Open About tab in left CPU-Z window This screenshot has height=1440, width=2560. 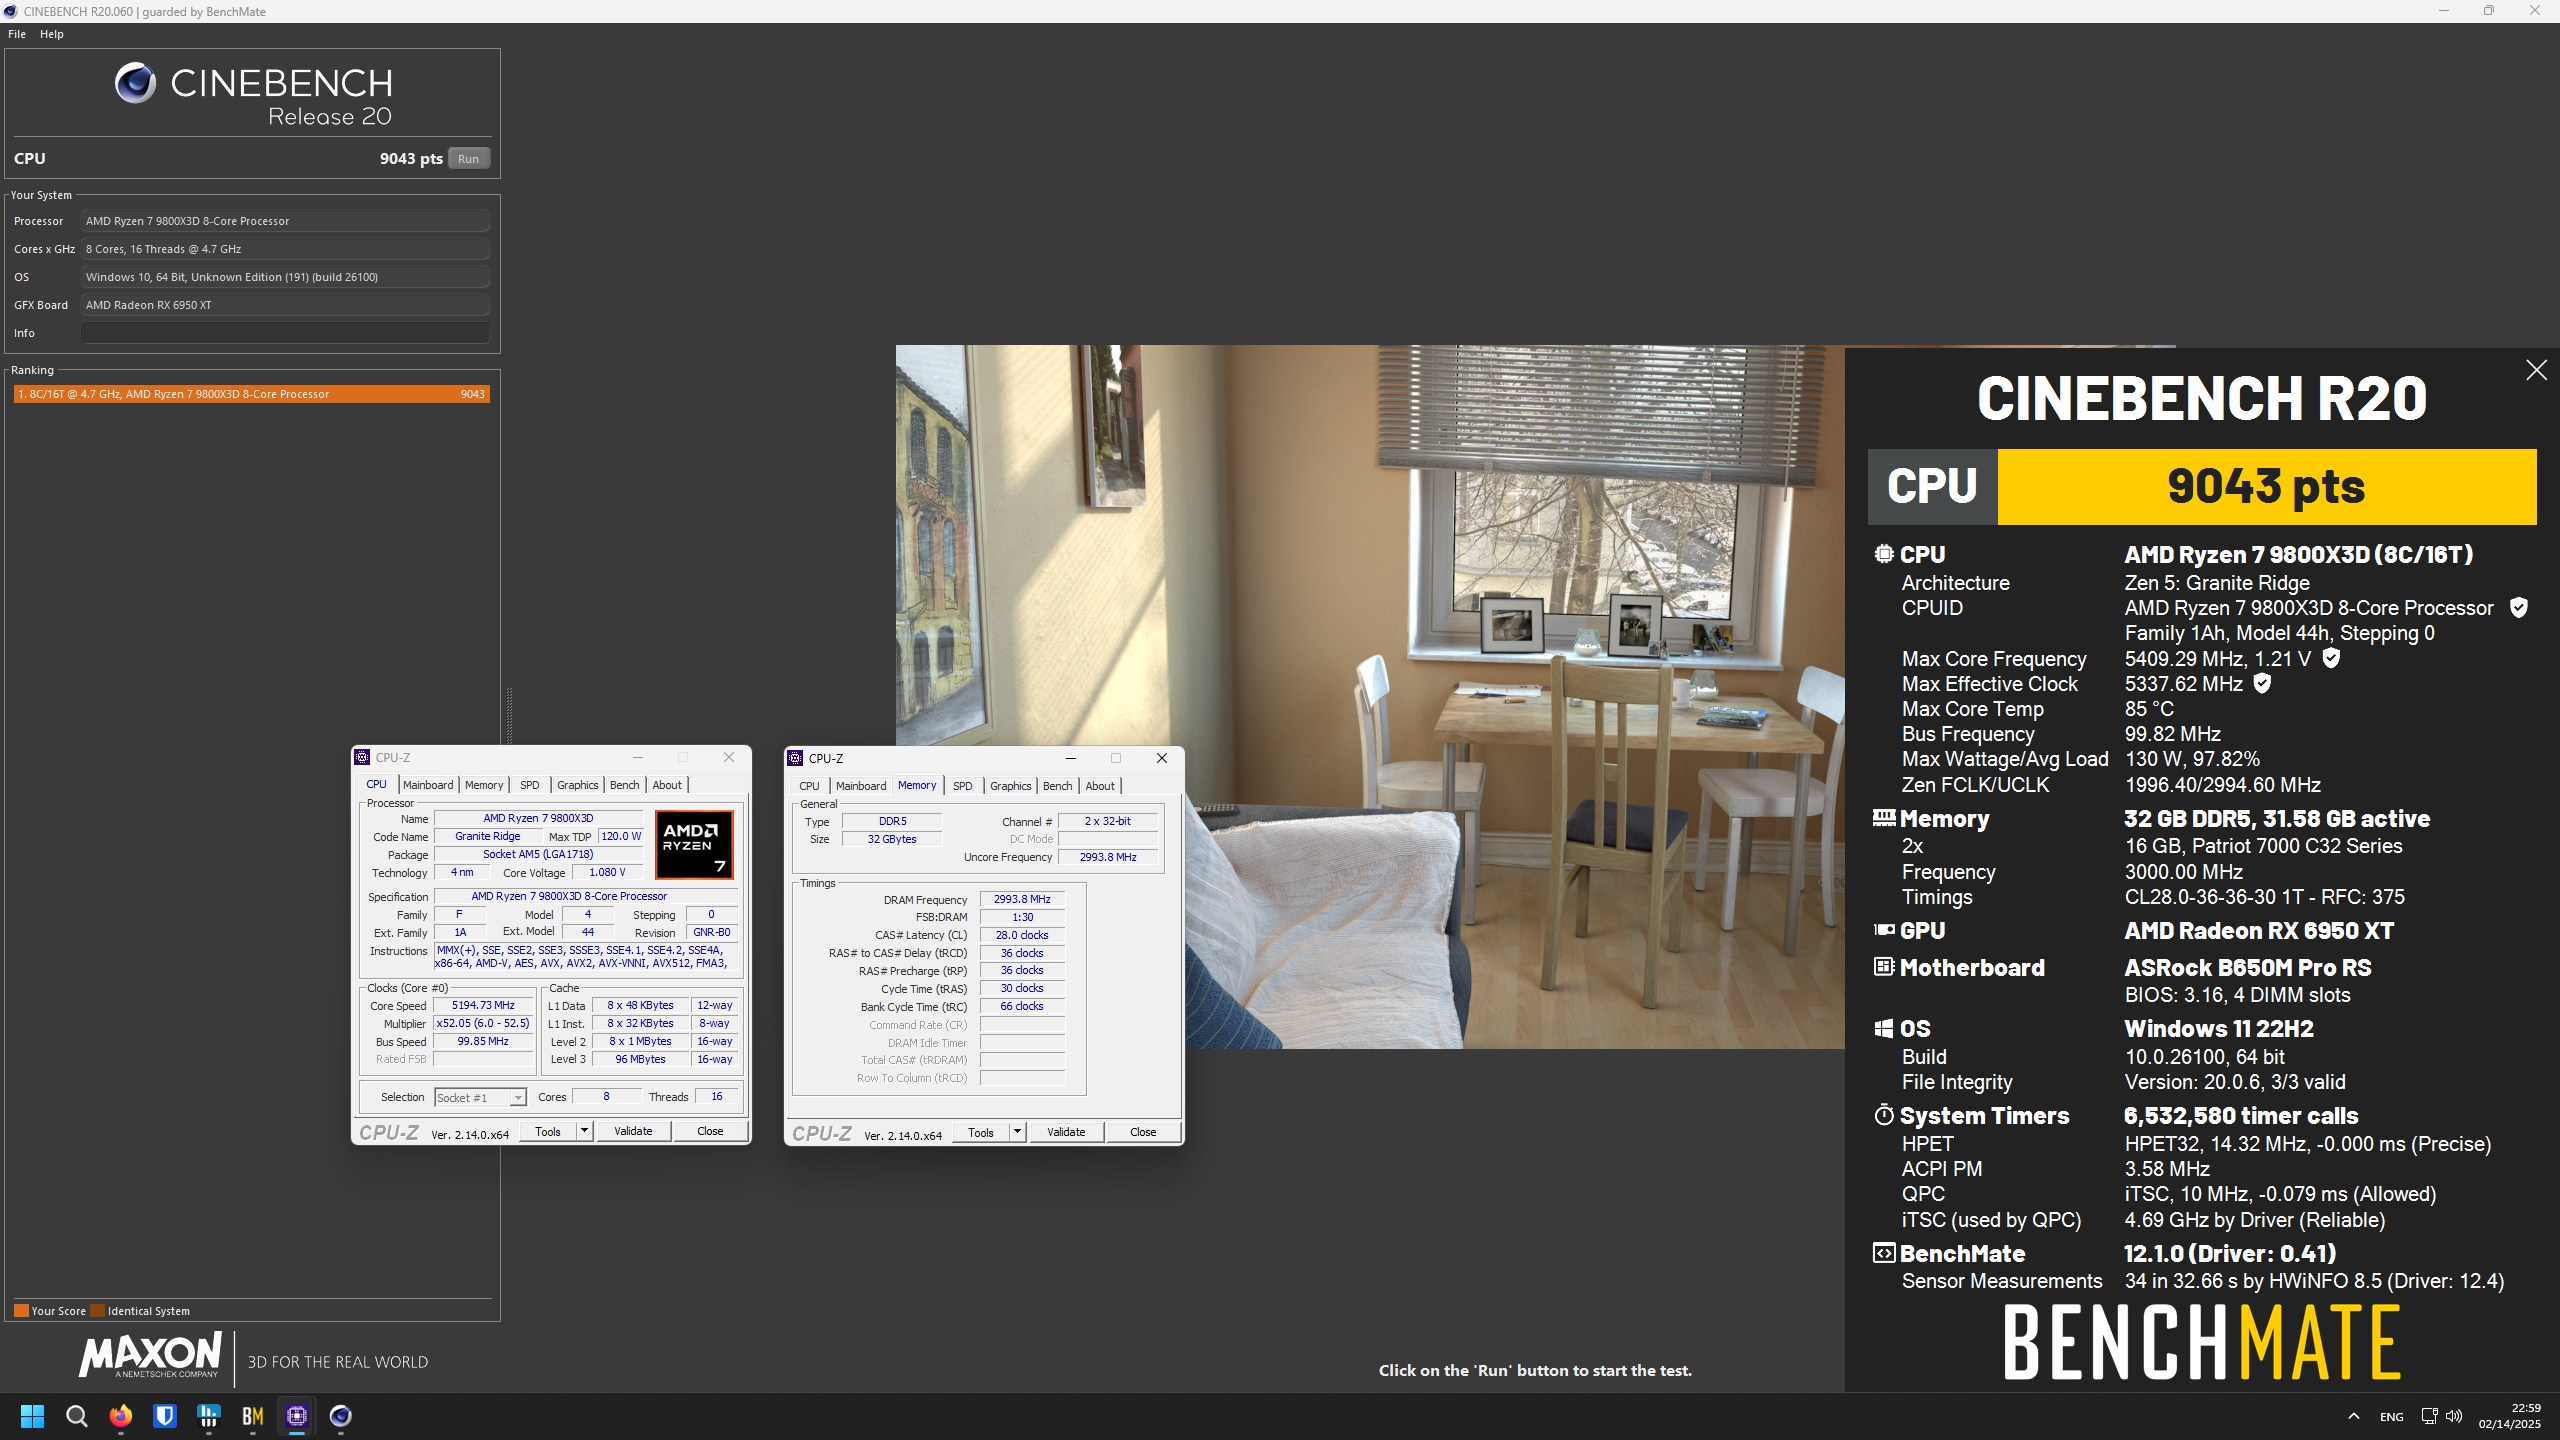coord(667,785)
